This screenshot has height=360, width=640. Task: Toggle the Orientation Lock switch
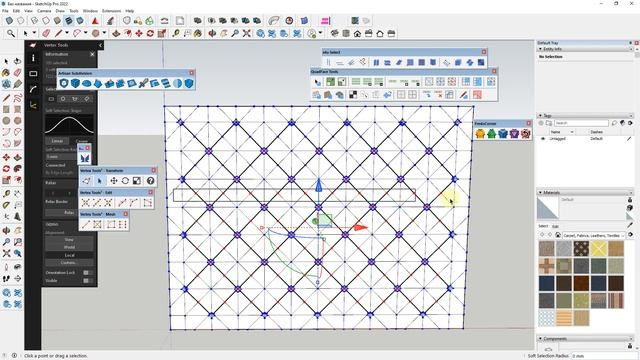[x=87, y=273]
